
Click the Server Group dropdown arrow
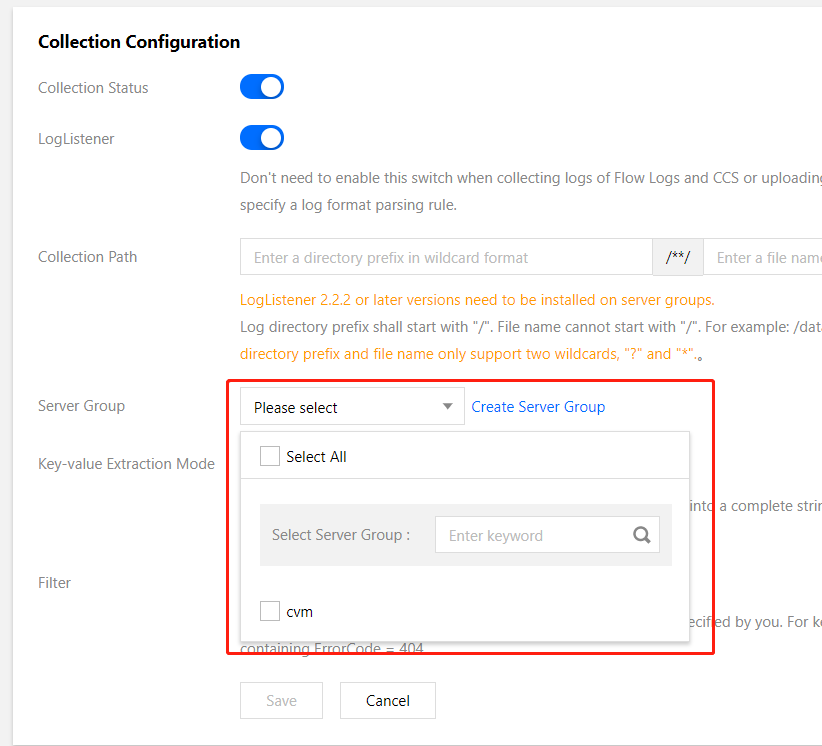[448, 407]
